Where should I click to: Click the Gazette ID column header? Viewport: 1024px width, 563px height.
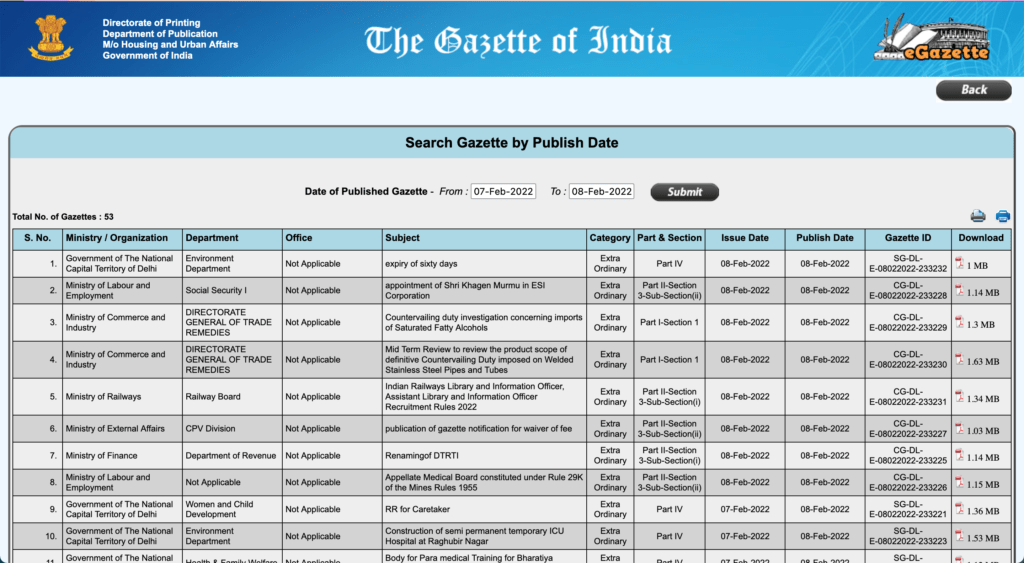[907, 238]
